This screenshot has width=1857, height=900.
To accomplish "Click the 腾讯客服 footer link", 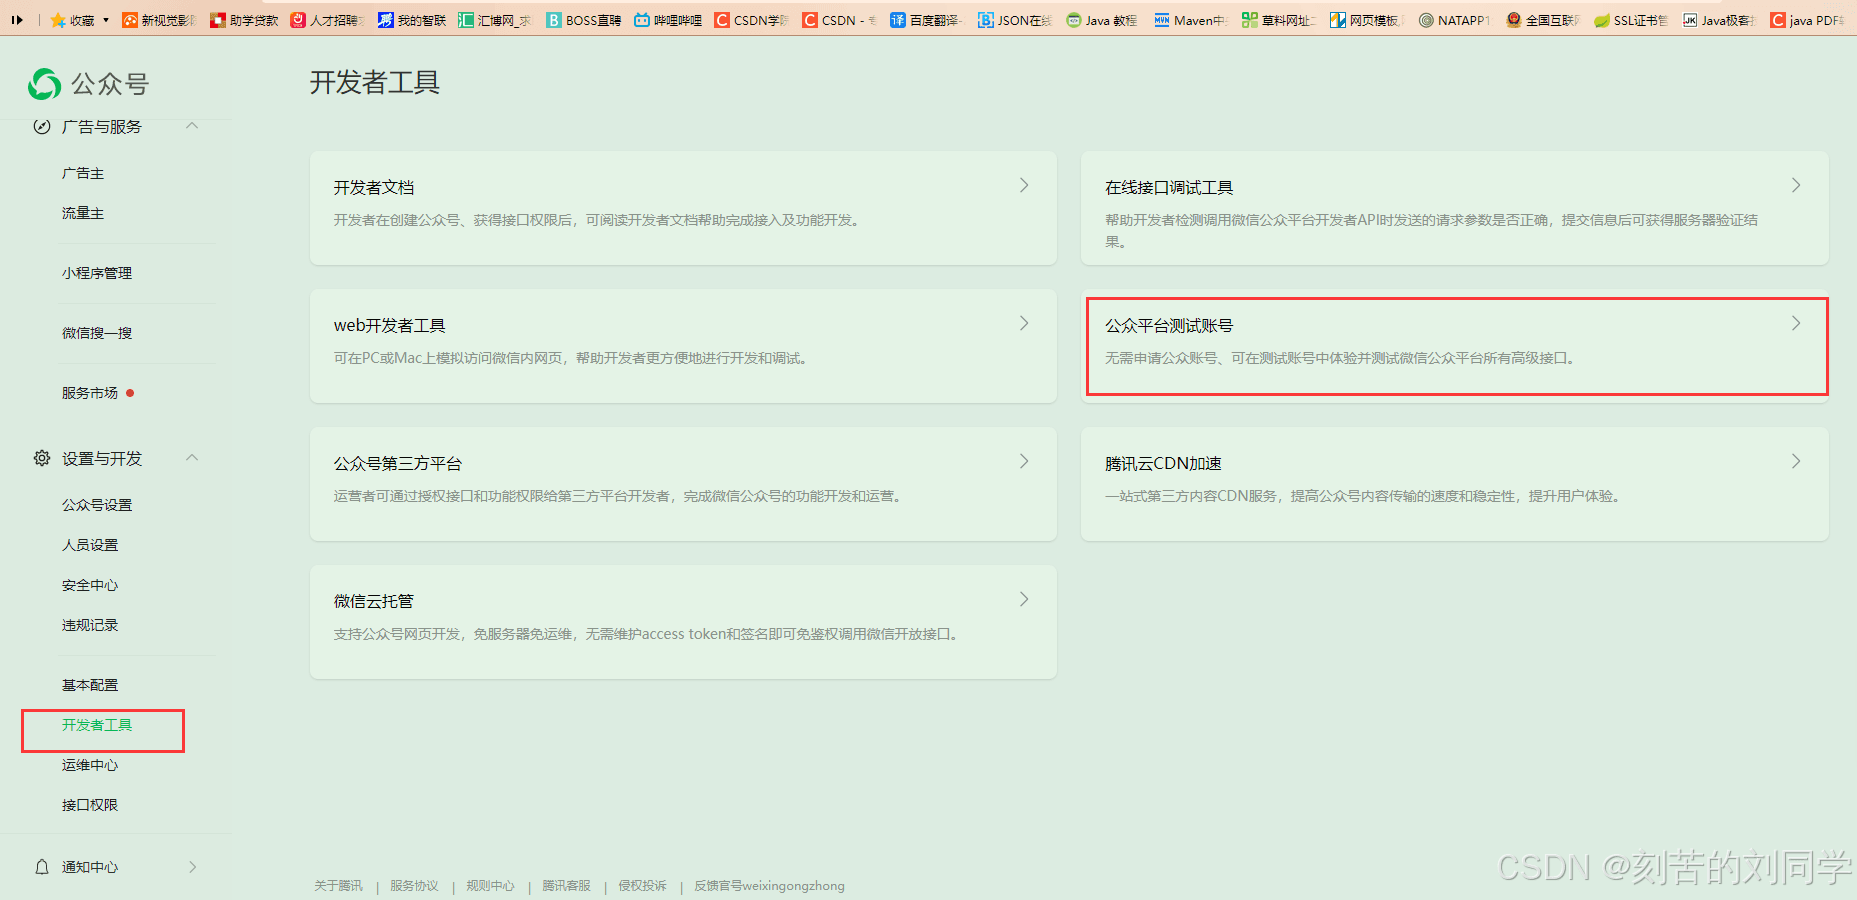I will tap(566, 886).
